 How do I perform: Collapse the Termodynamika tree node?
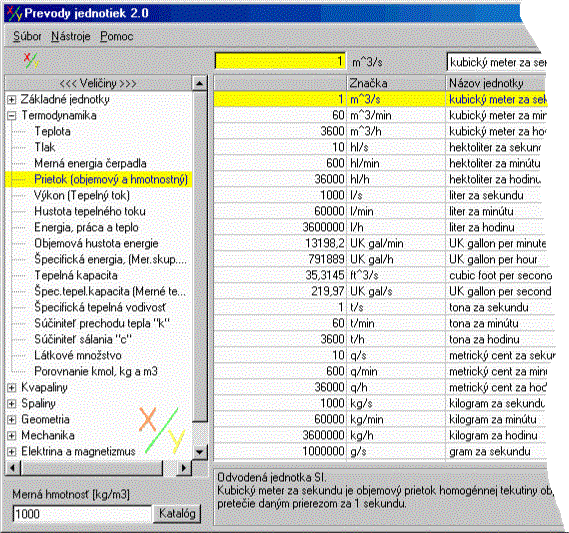[12, 115]
